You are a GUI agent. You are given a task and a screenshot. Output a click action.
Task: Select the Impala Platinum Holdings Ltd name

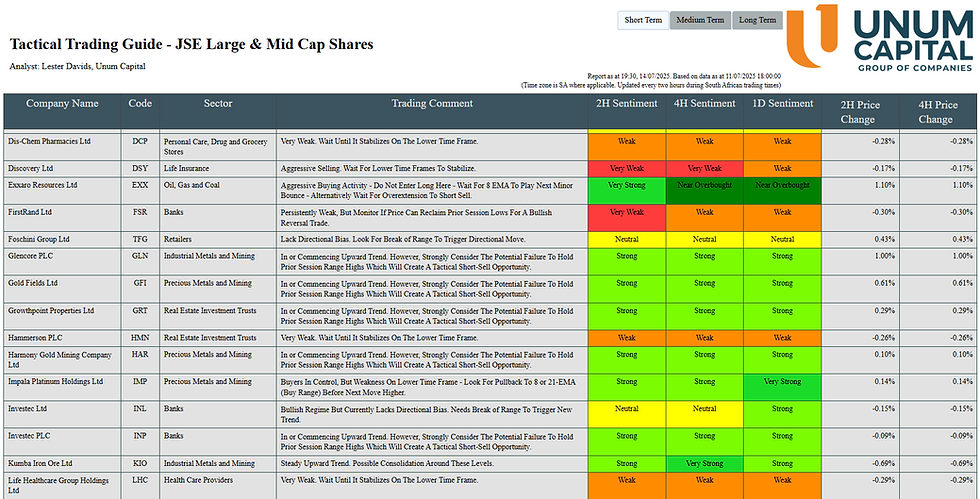pos(56,381)
